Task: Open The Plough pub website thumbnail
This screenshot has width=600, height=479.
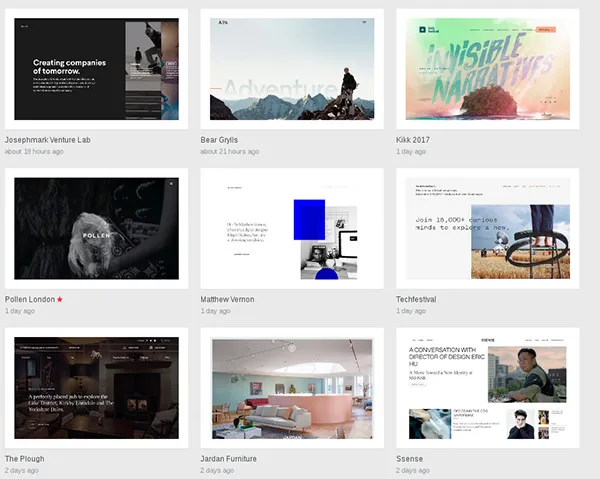Action: pyautogui.click(x=96, y=388)
